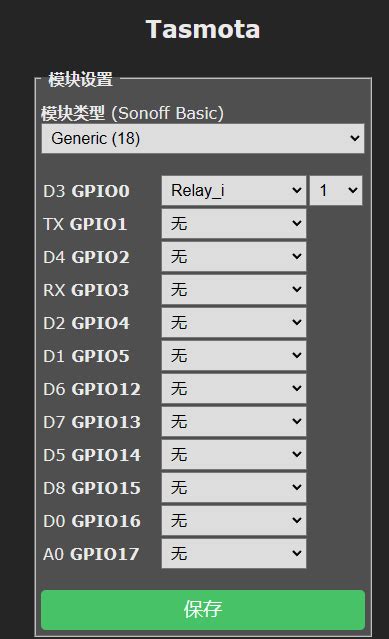
Task: Open the D8 GPIO15 function dropdown
Action: click(x=234, y=487)
